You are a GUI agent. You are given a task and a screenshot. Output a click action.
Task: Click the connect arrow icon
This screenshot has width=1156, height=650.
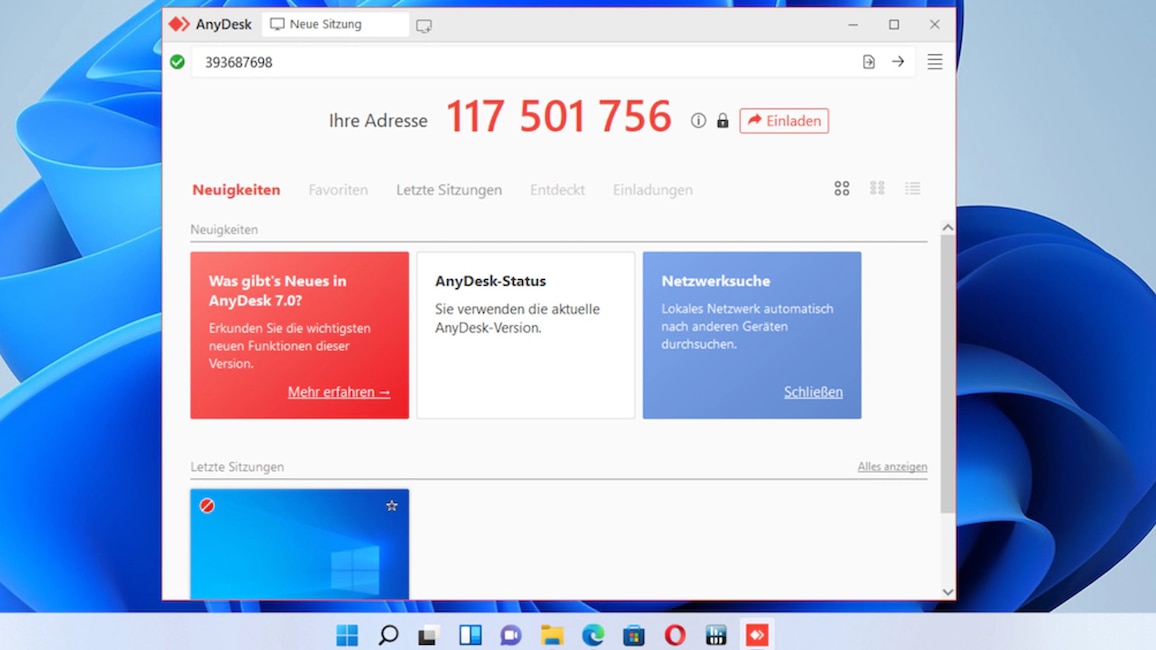(x=898, y=62)
